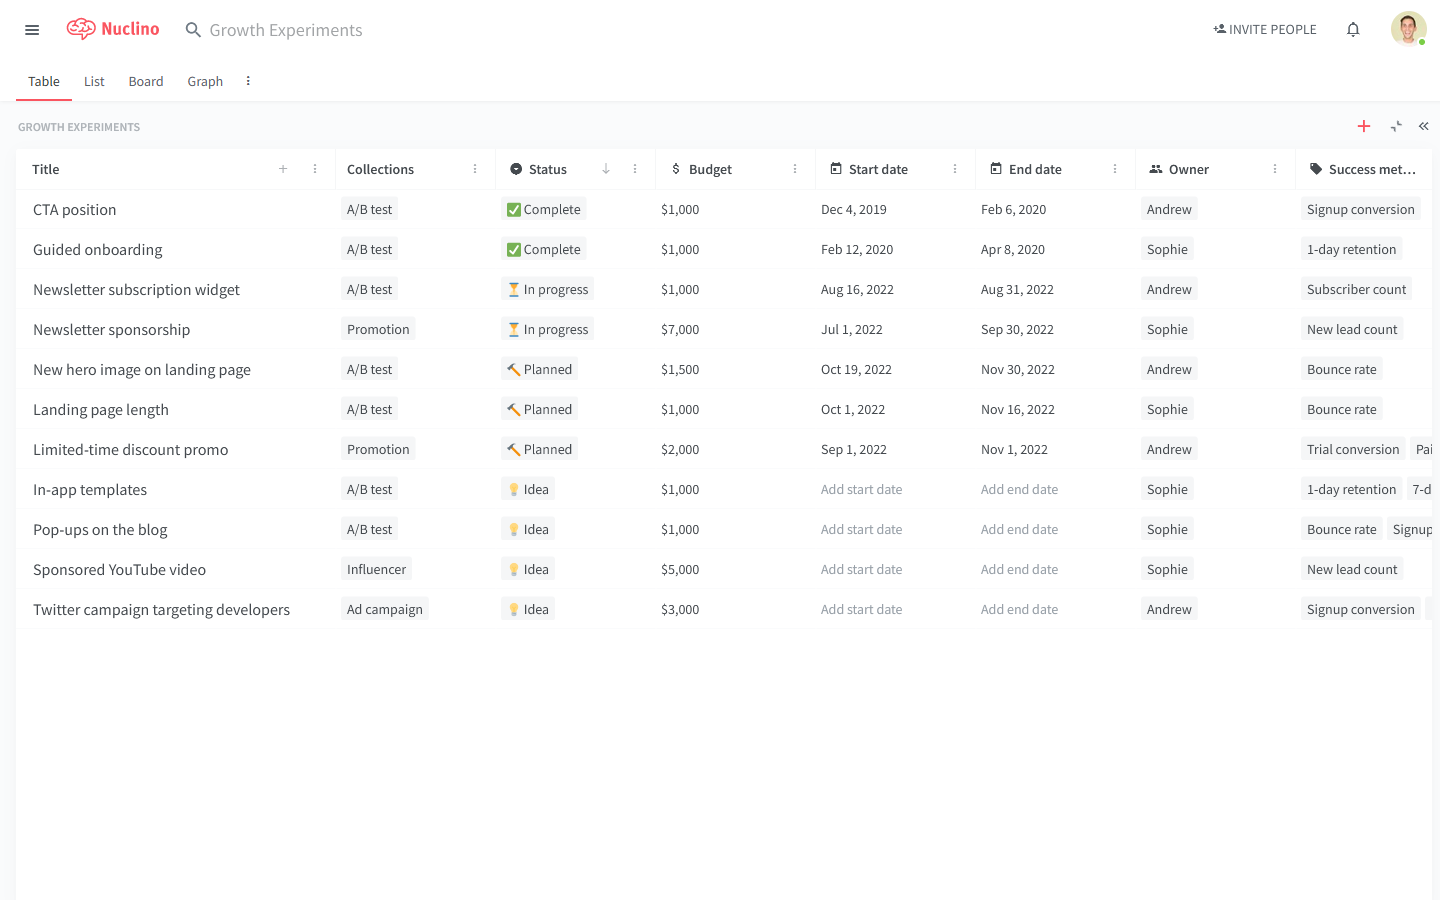Open the view tabs more options menu
Image resolution: width=1440 pixels, height=900 pixels.
(x=248, y=81)
